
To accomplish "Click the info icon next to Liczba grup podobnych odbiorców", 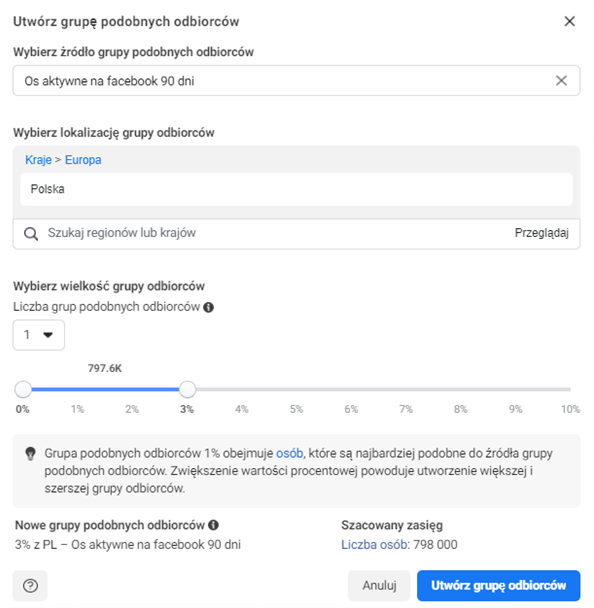I will pyautogui.click(x=209, y=307).
